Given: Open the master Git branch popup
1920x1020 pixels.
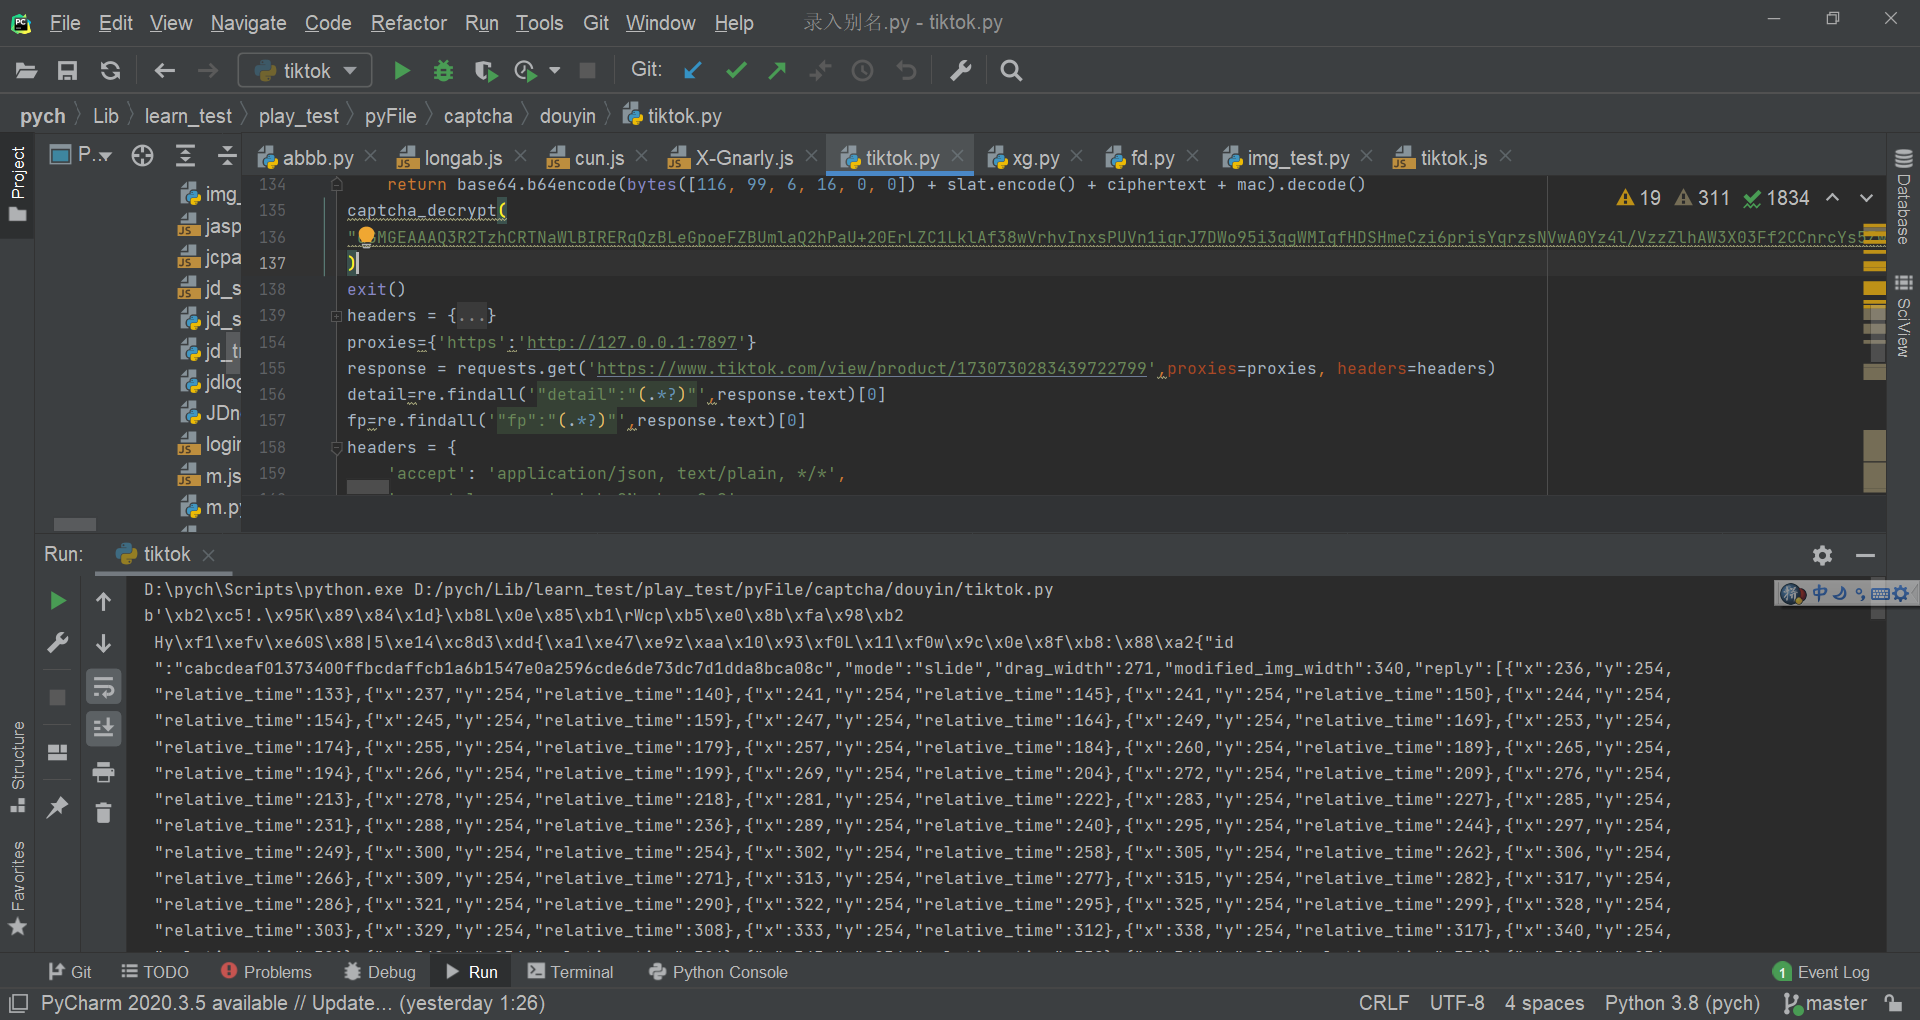Looking at the screenshot, I should [x=1825, y=1003].
